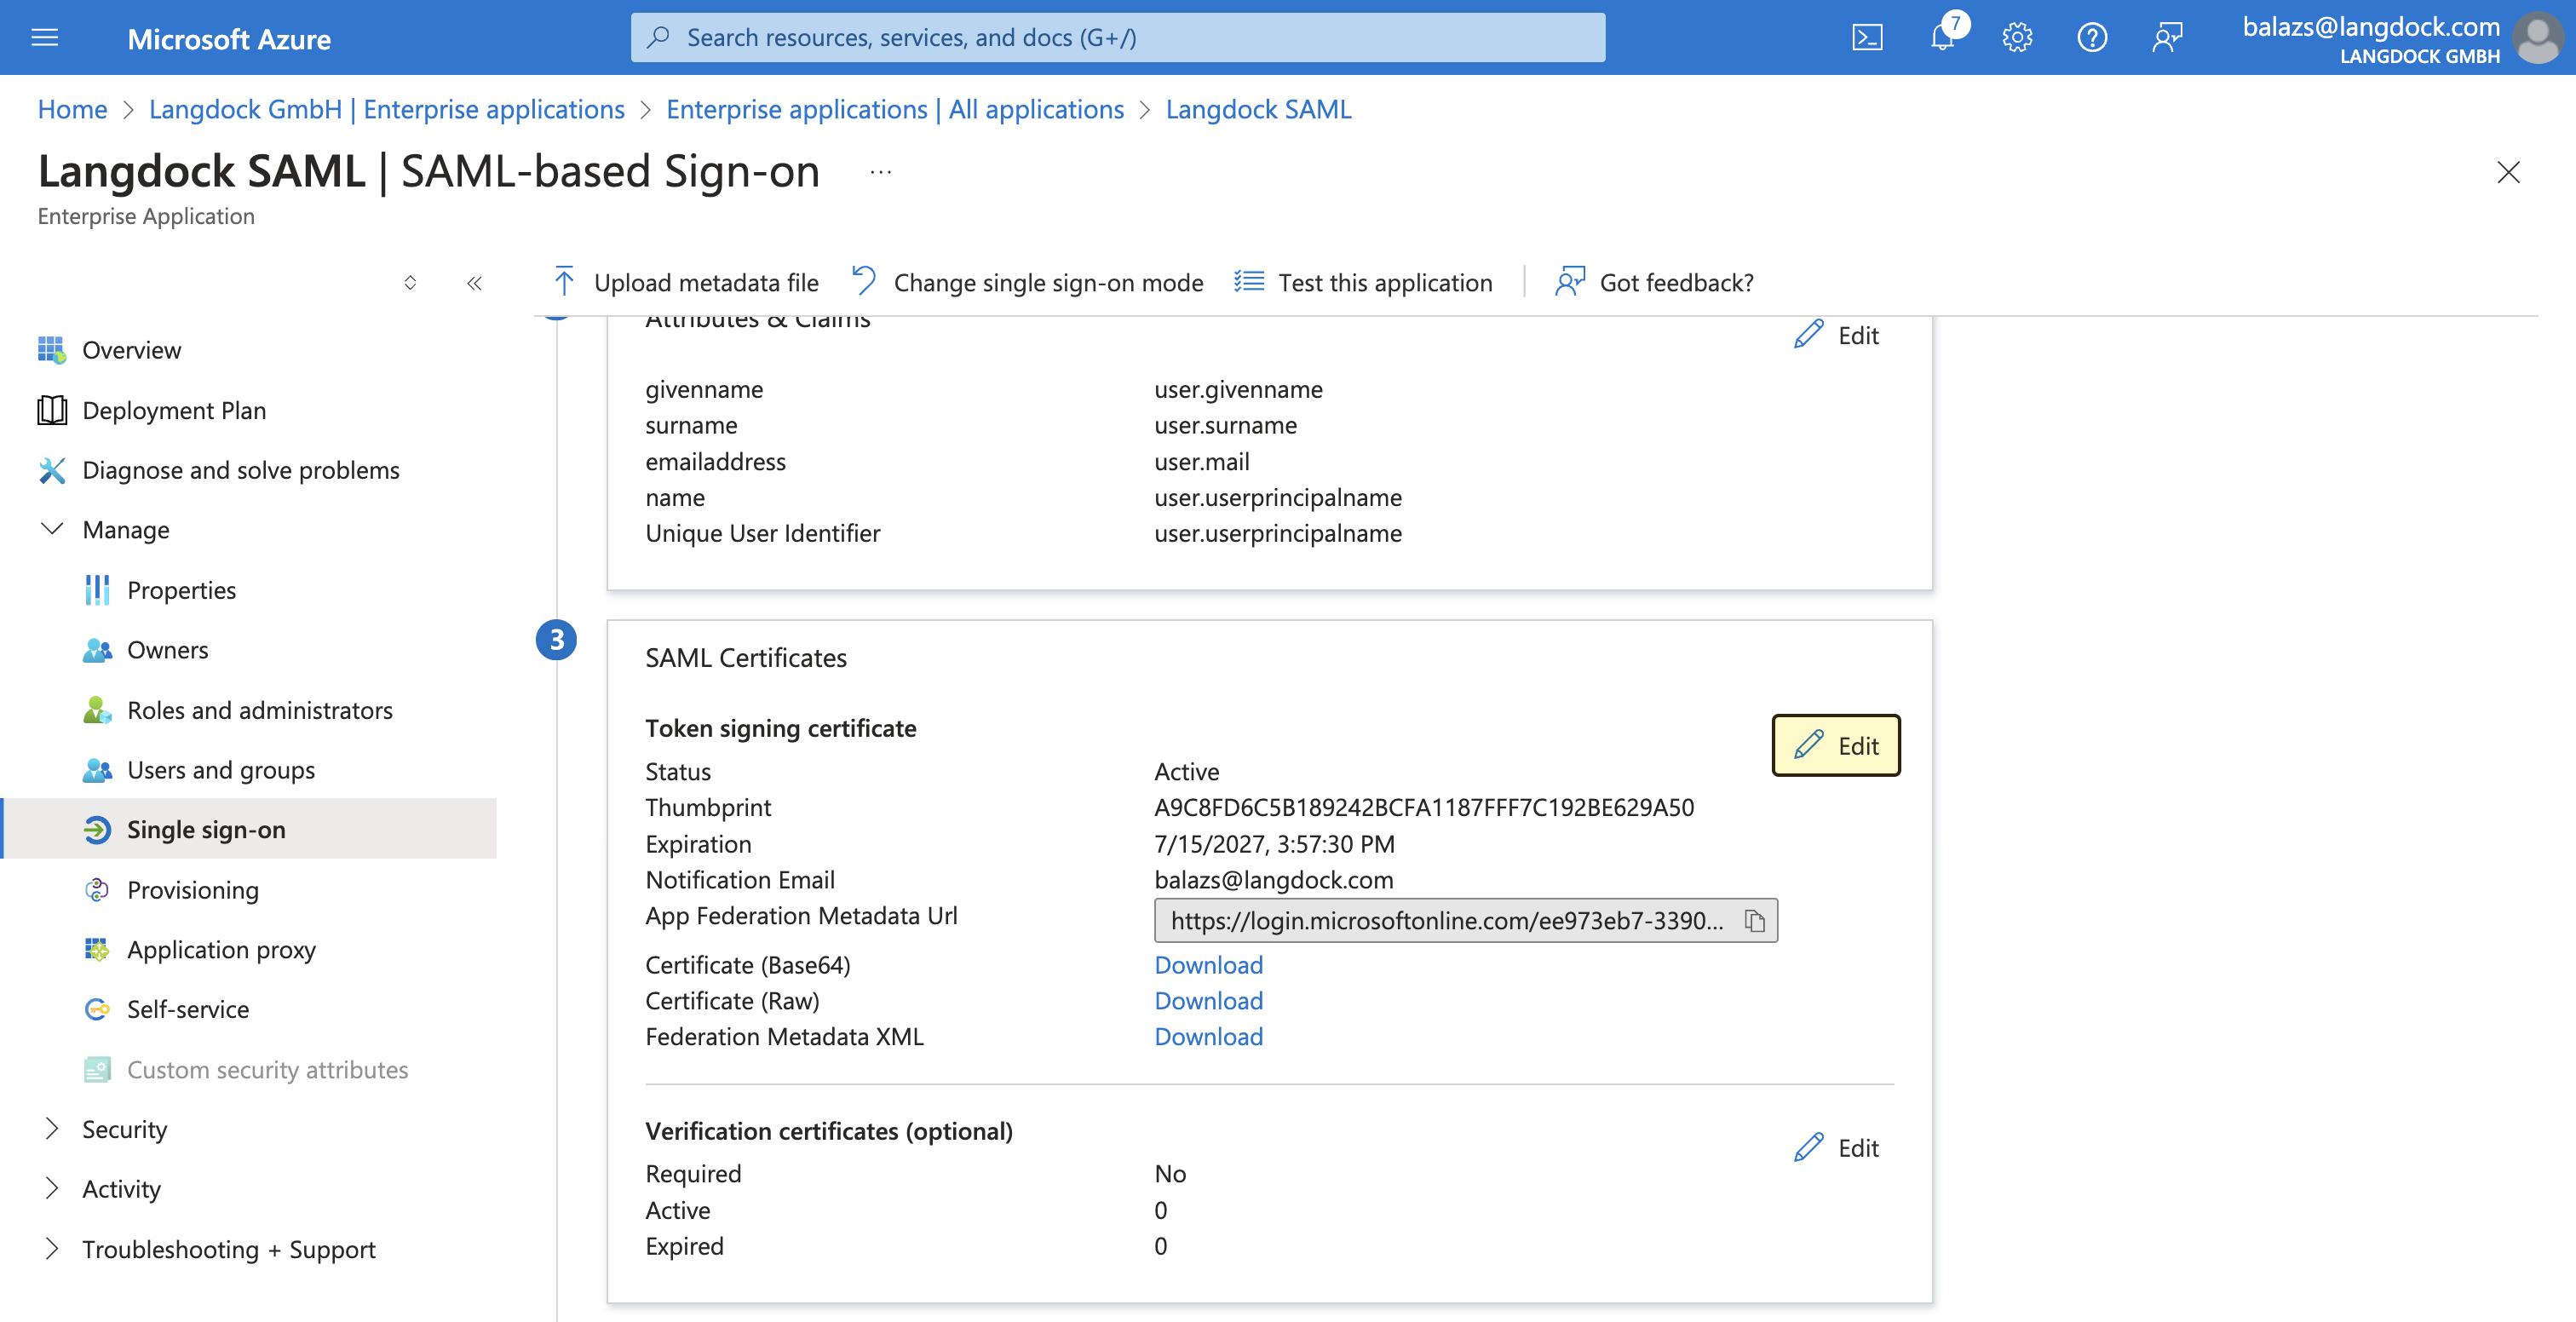Click the user.mail claim value
This screenshot has width=2576, height=1322.
1201,461
